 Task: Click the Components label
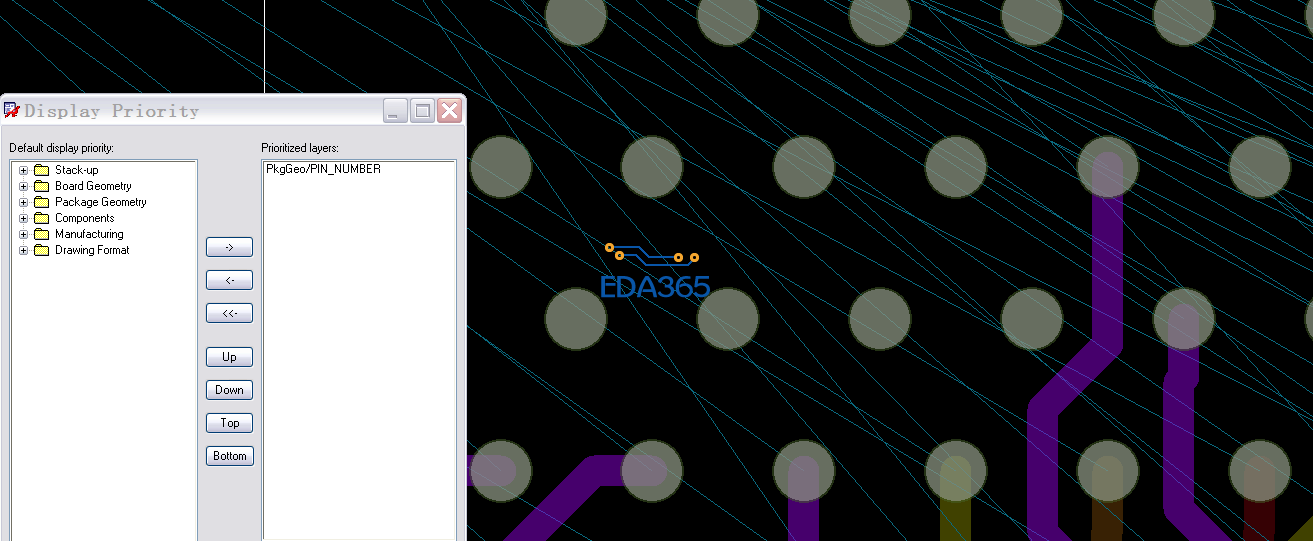[85, 218]
